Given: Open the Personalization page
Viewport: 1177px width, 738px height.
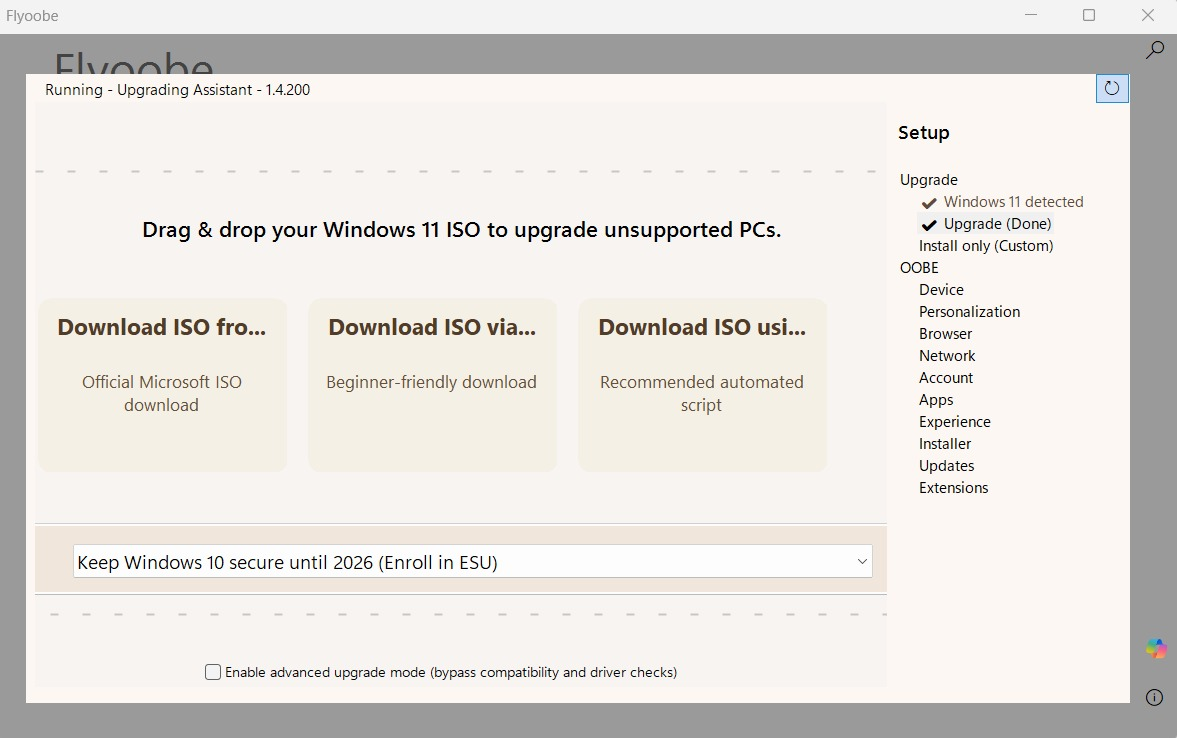Looking at the screenshot, I should (969, 312).
